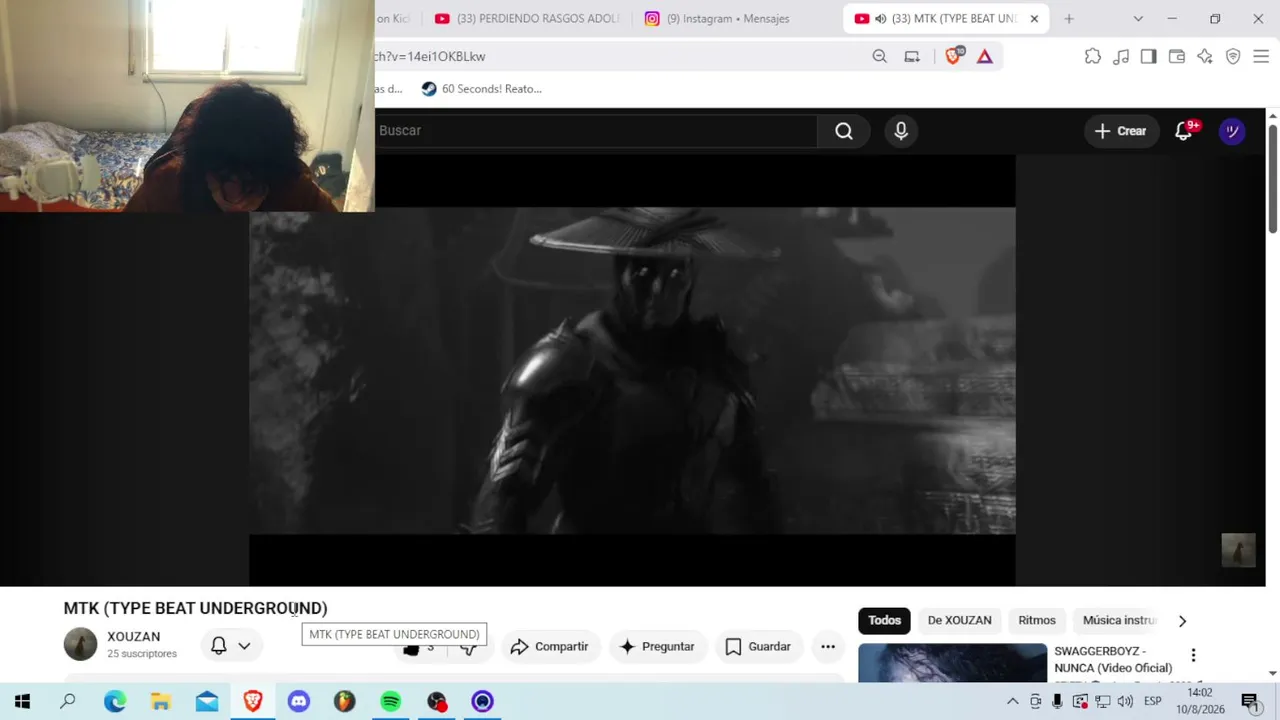Screen dimensions: 1280x720
Task: Open SWAGGERBOYZ - NUNCA (Video Oficial) title
Action: coord(1113,660)
